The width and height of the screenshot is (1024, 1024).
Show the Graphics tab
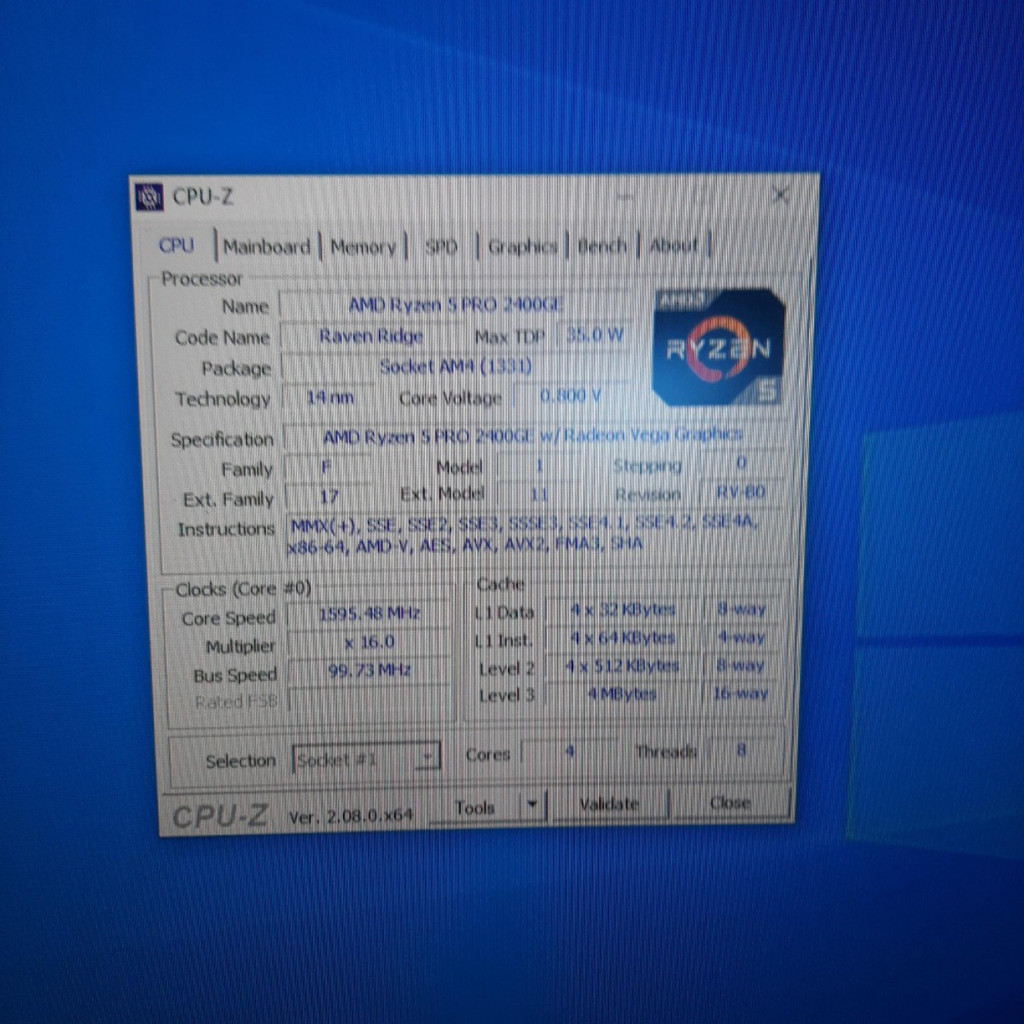(x=522, y=246)
